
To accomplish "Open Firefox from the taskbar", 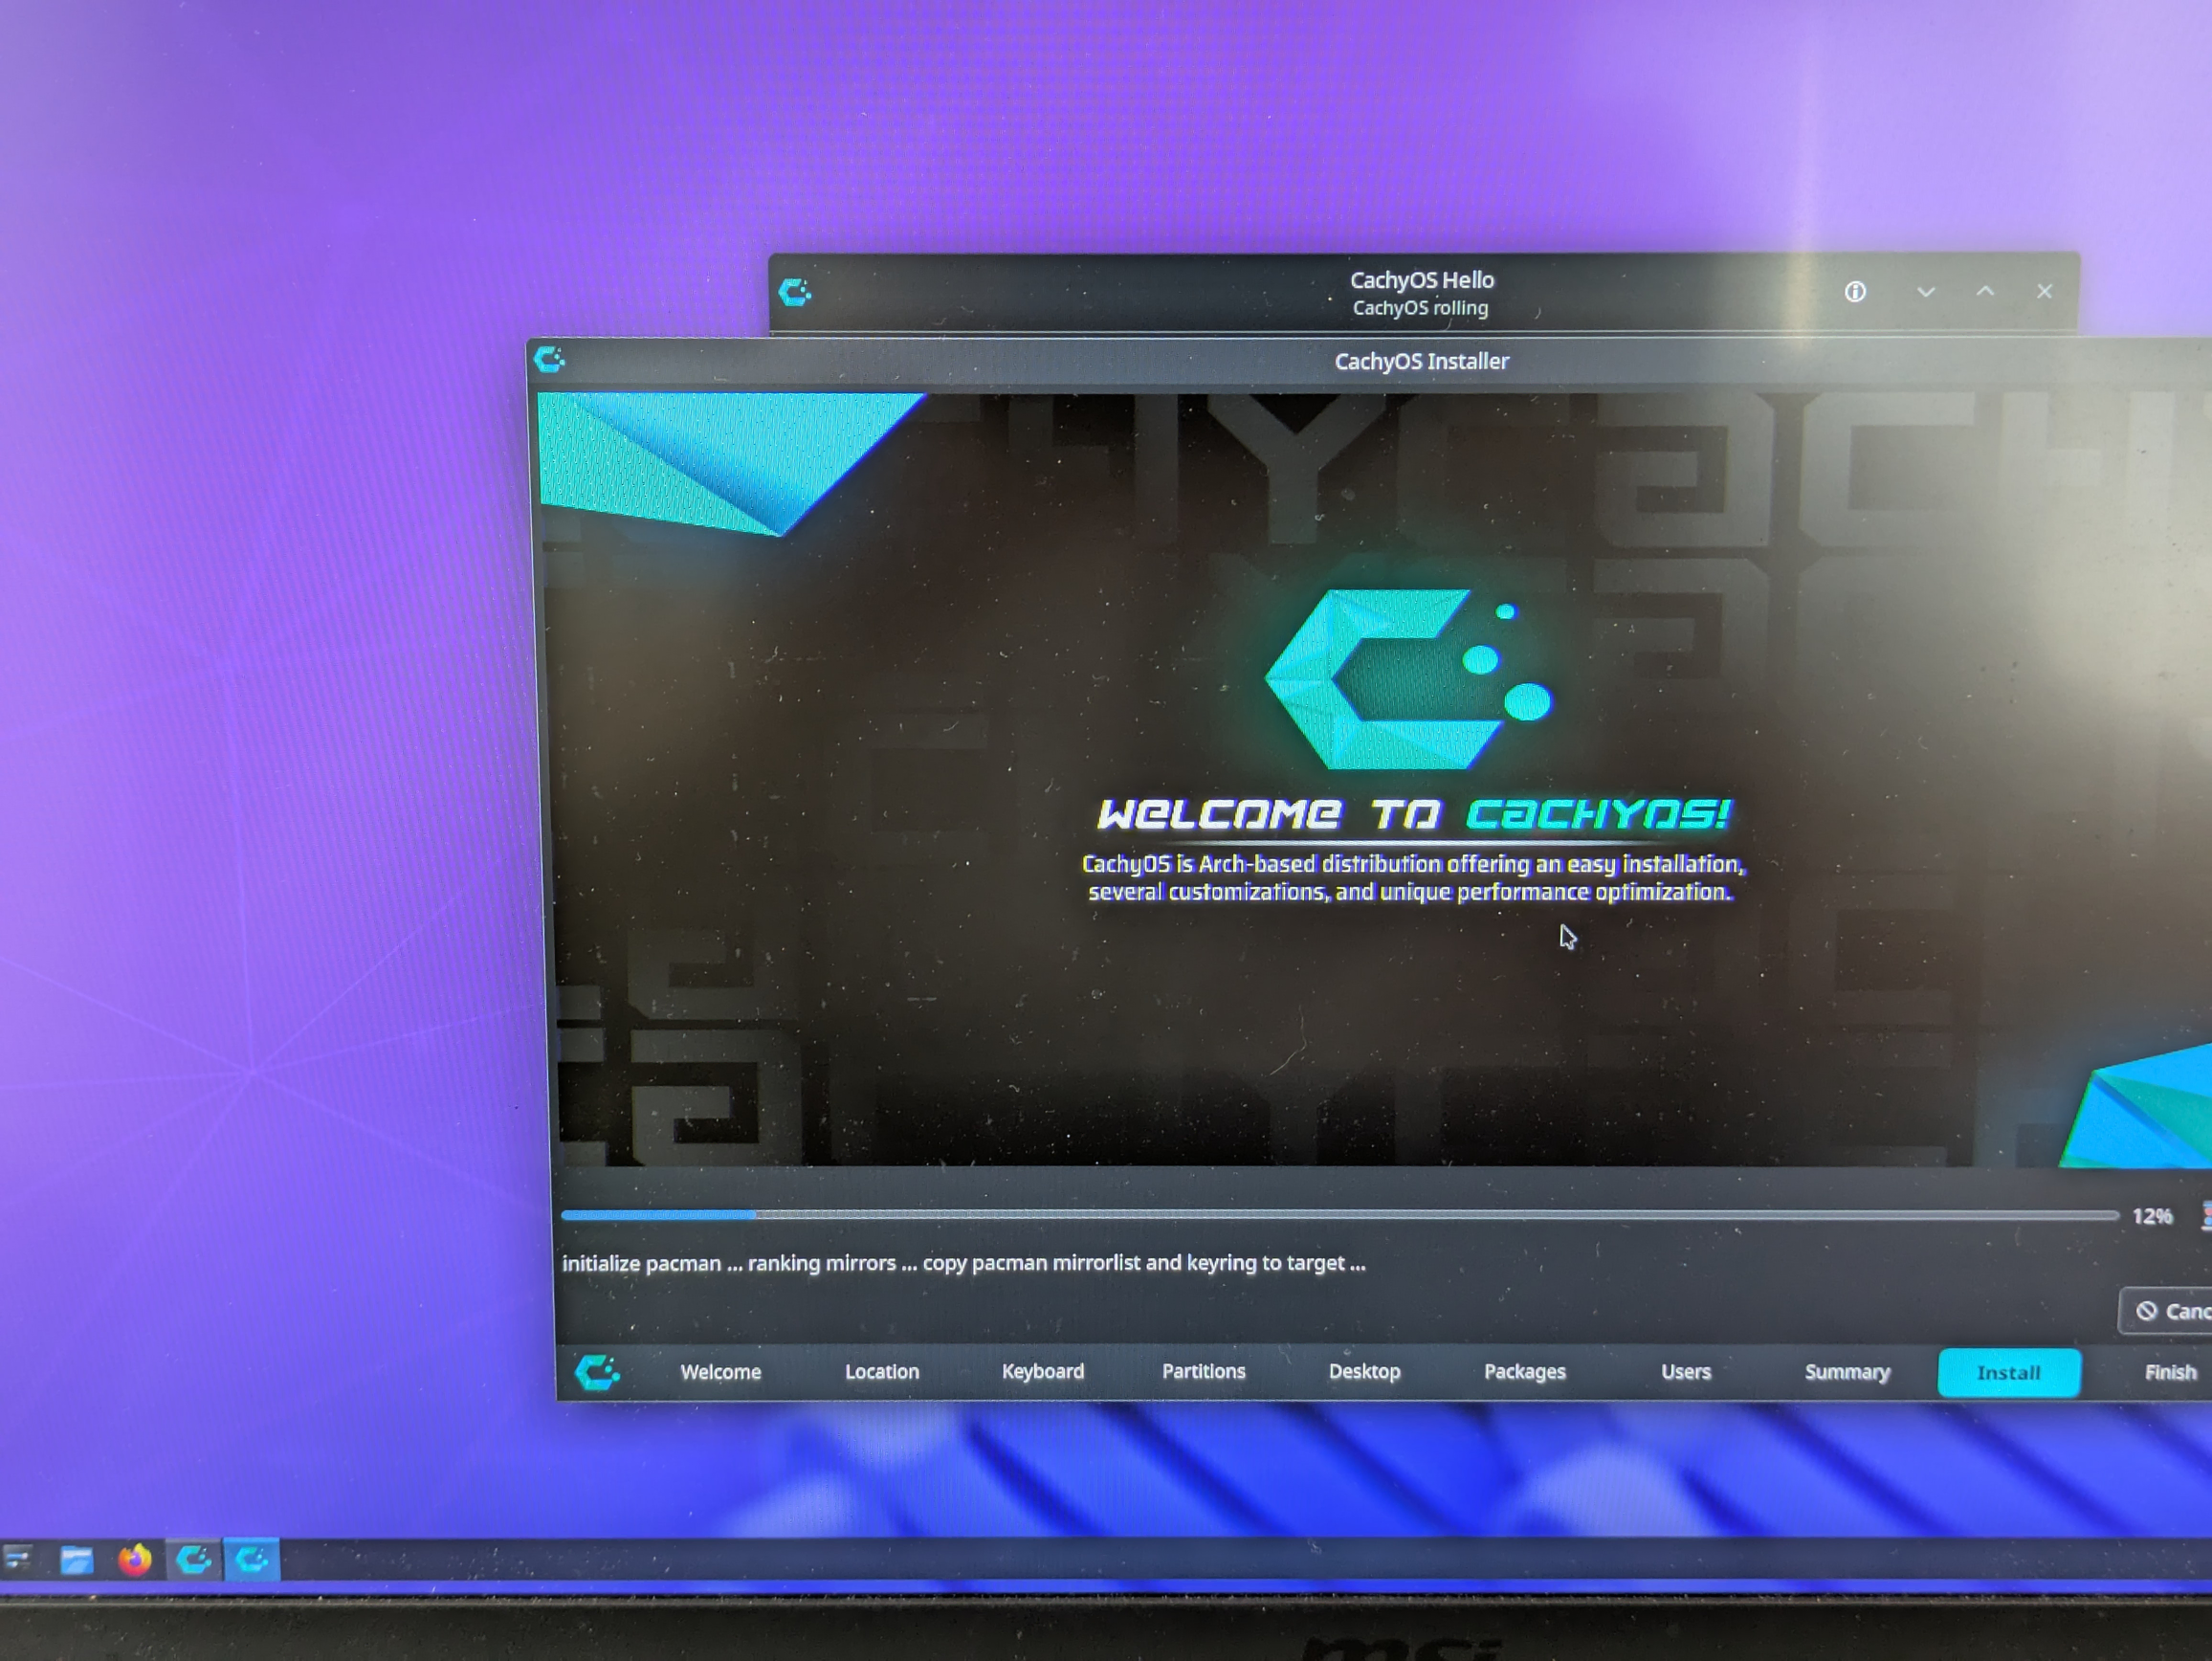I will (x=135, y=1560).
